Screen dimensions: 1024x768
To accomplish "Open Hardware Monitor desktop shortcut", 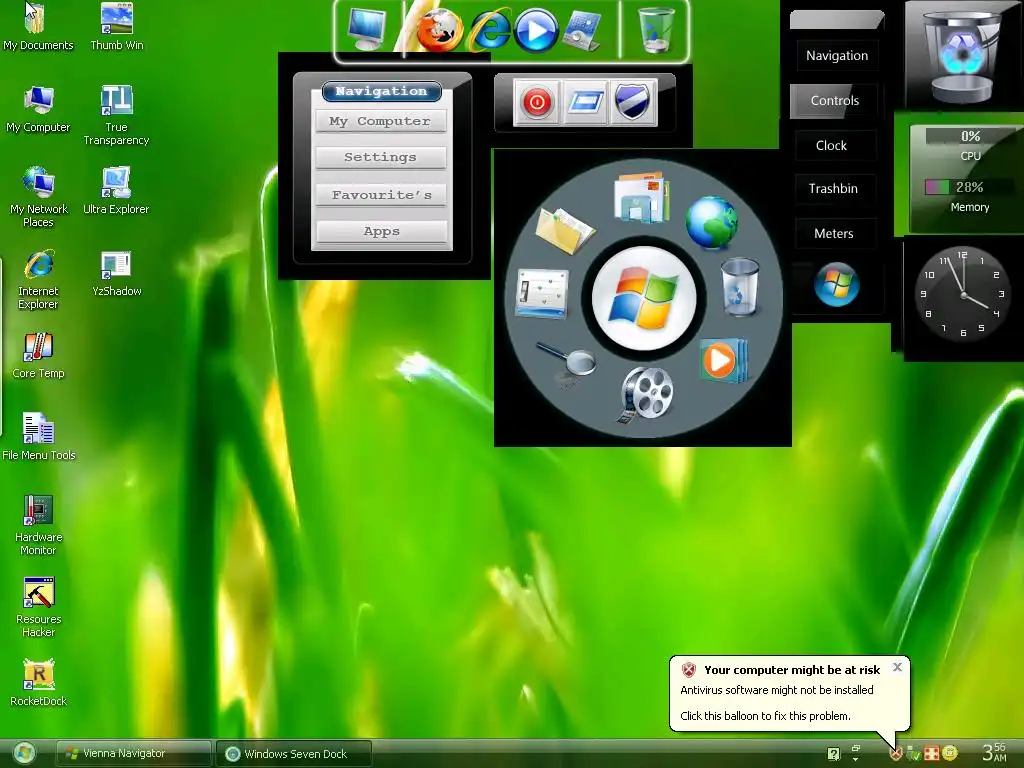I will (38, 525).
